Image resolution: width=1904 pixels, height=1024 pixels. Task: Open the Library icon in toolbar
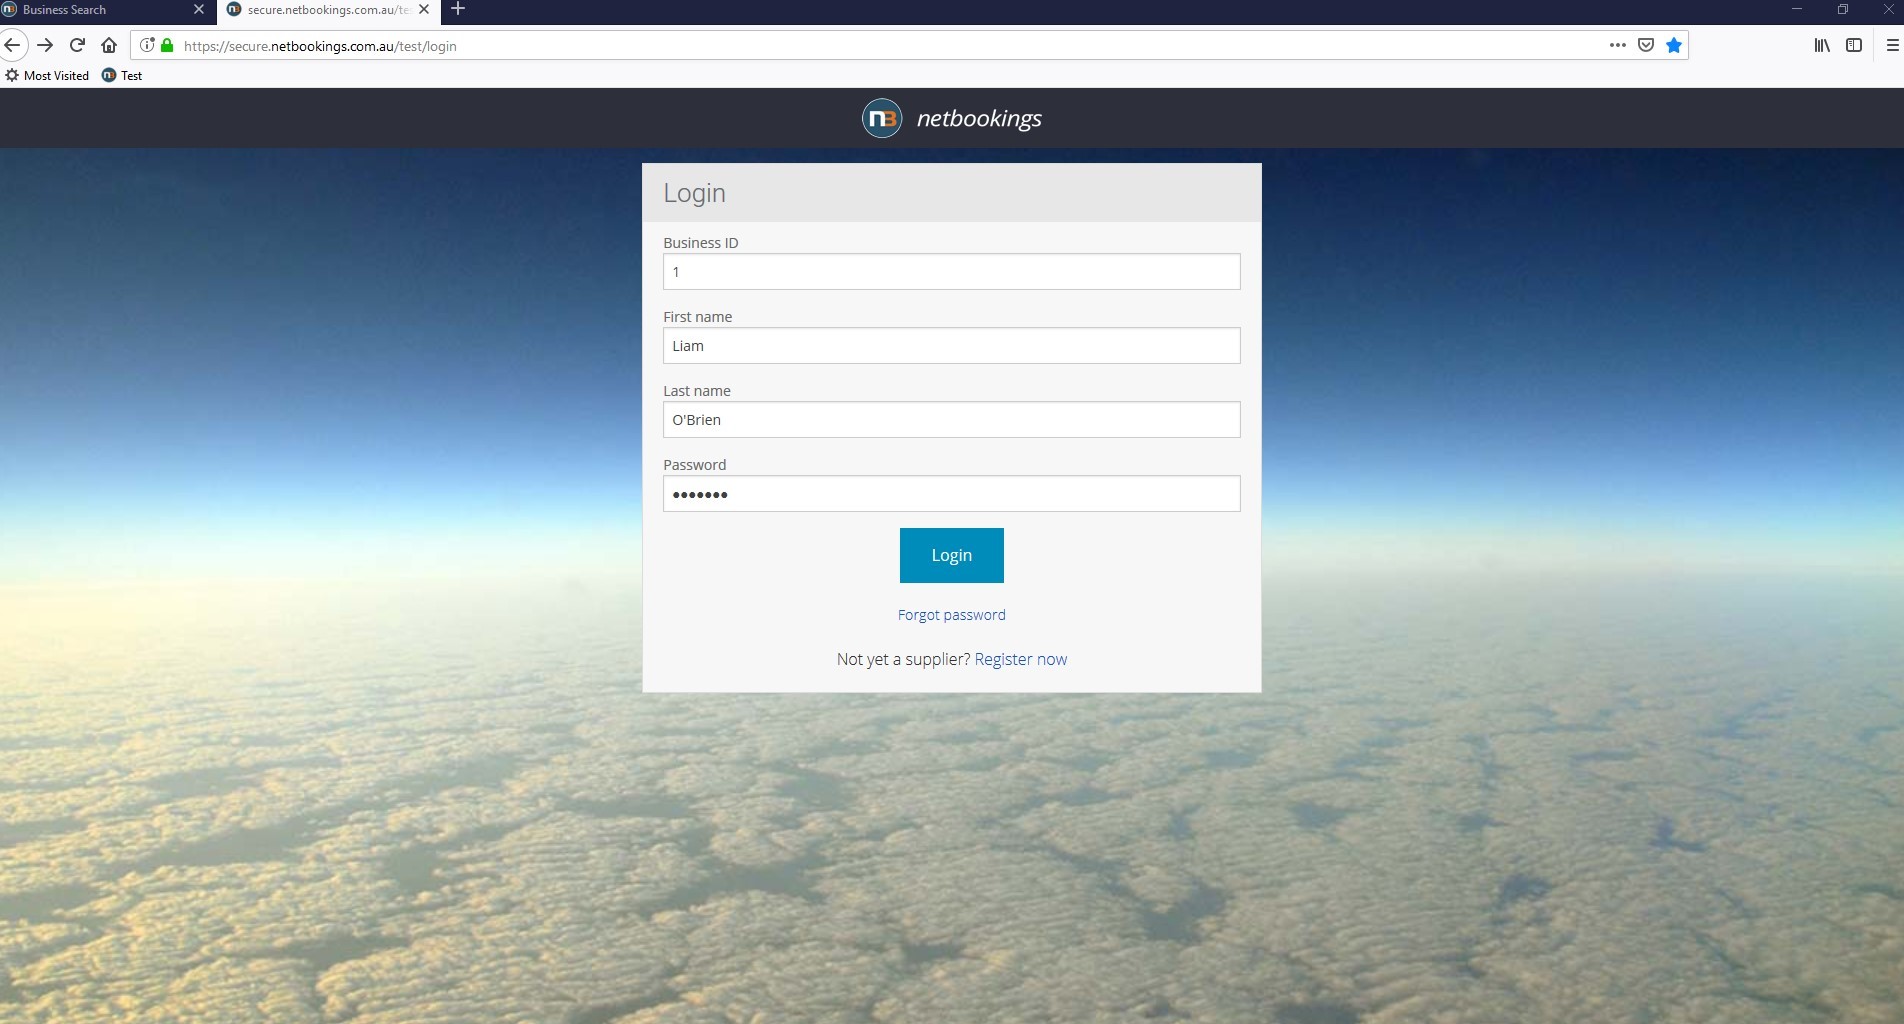pyautogui.click(x=1822, y=45)
